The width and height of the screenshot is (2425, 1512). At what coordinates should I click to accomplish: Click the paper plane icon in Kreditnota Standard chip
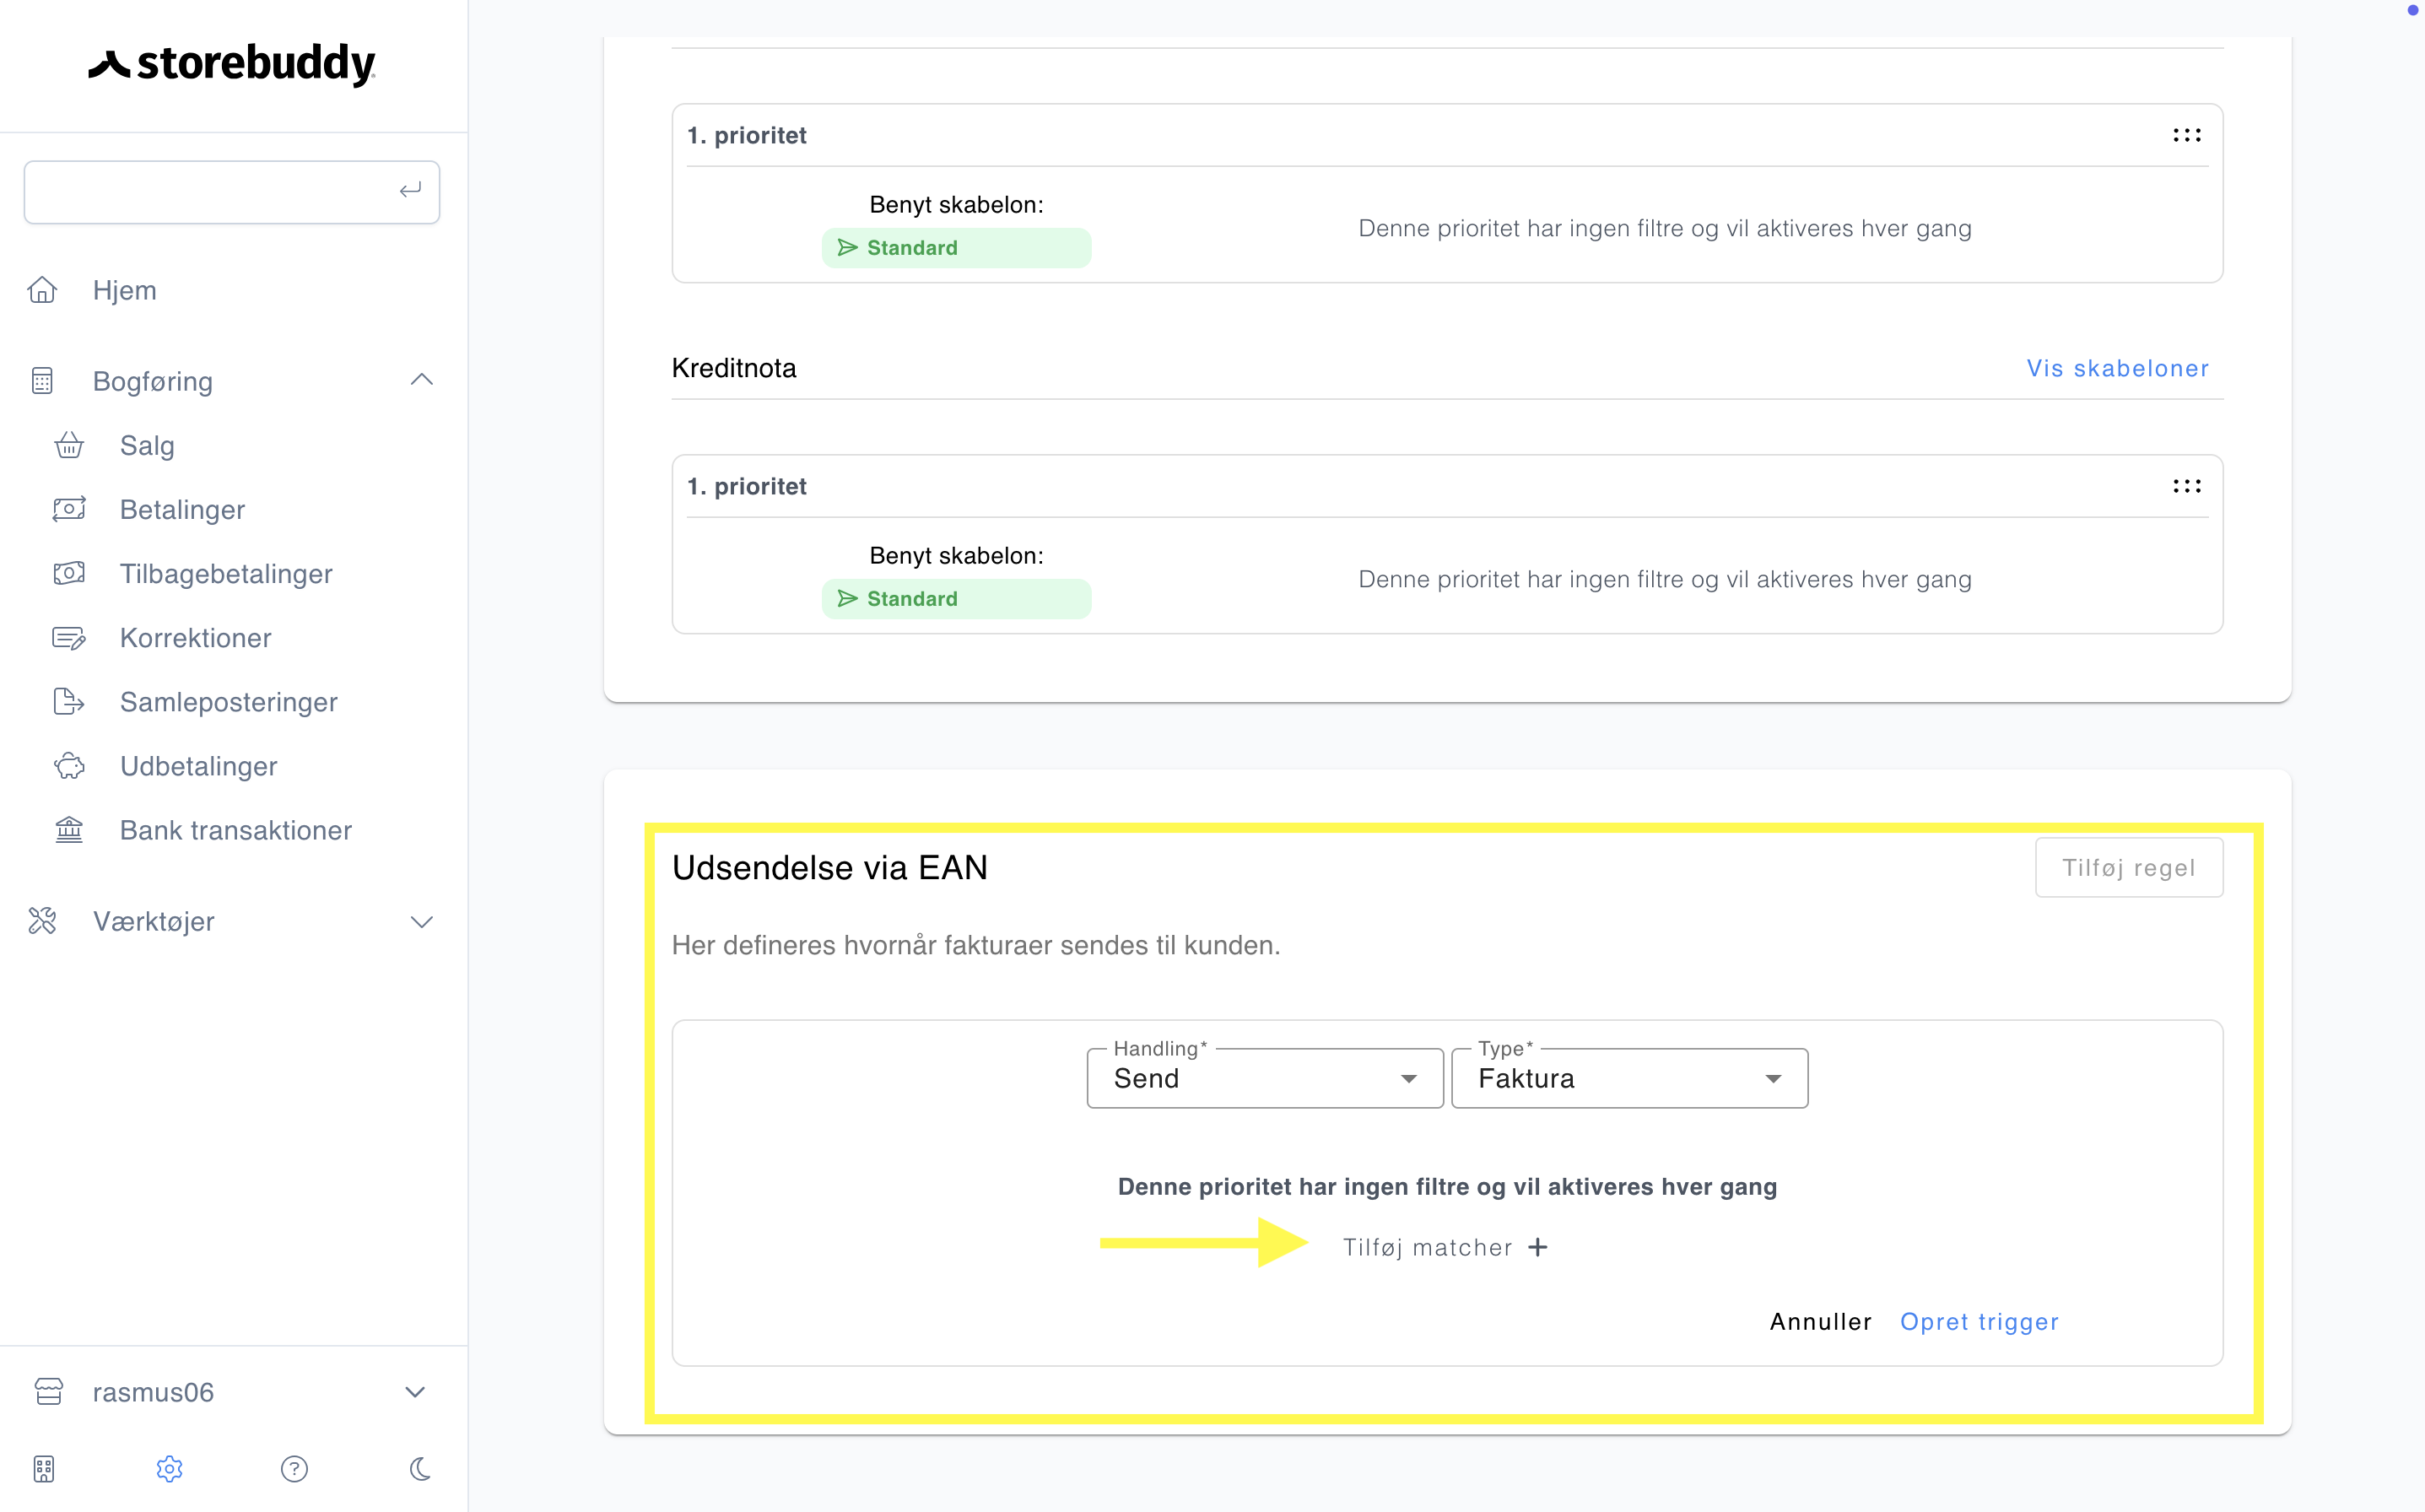[x=847, y=598]
